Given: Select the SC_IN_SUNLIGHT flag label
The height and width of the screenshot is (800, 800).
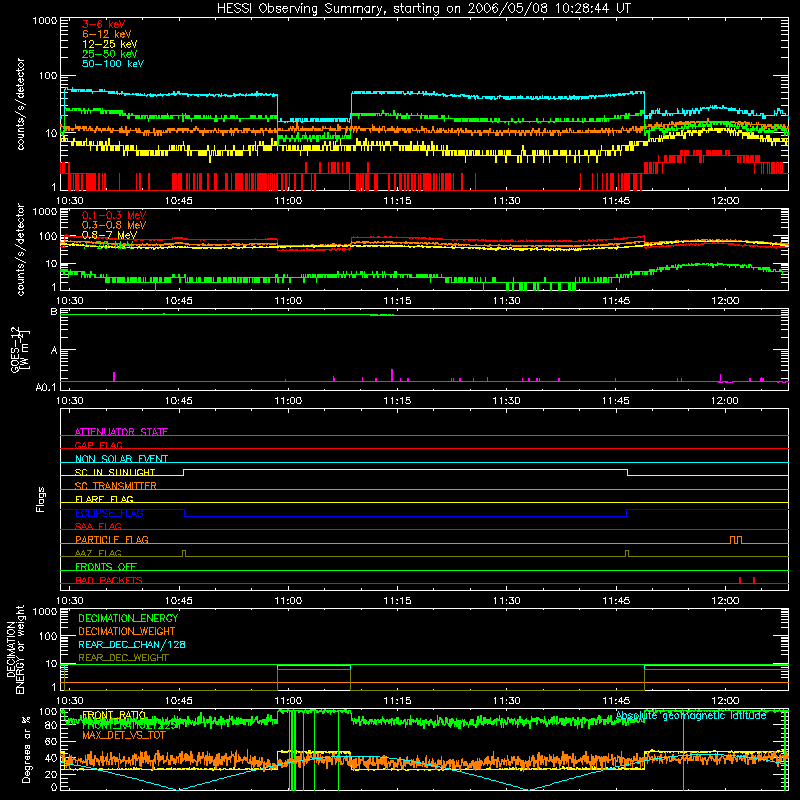Looking at the screenshot, I should (115, 472).
